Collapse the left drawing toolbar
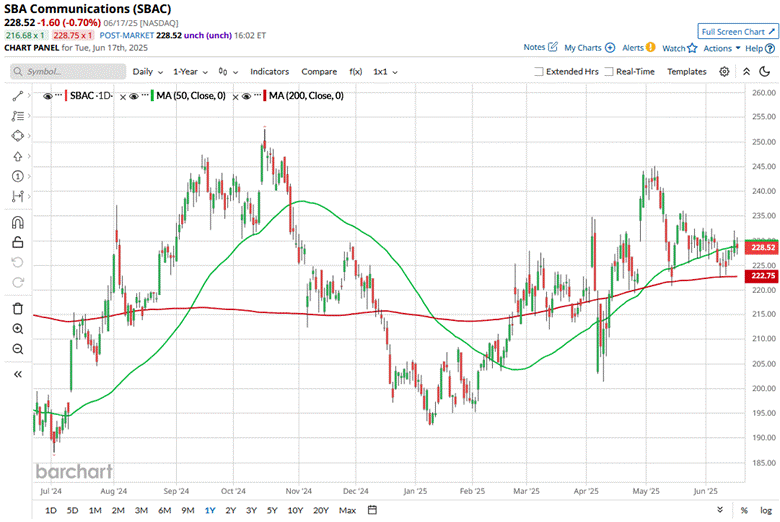 coord(17,373)
